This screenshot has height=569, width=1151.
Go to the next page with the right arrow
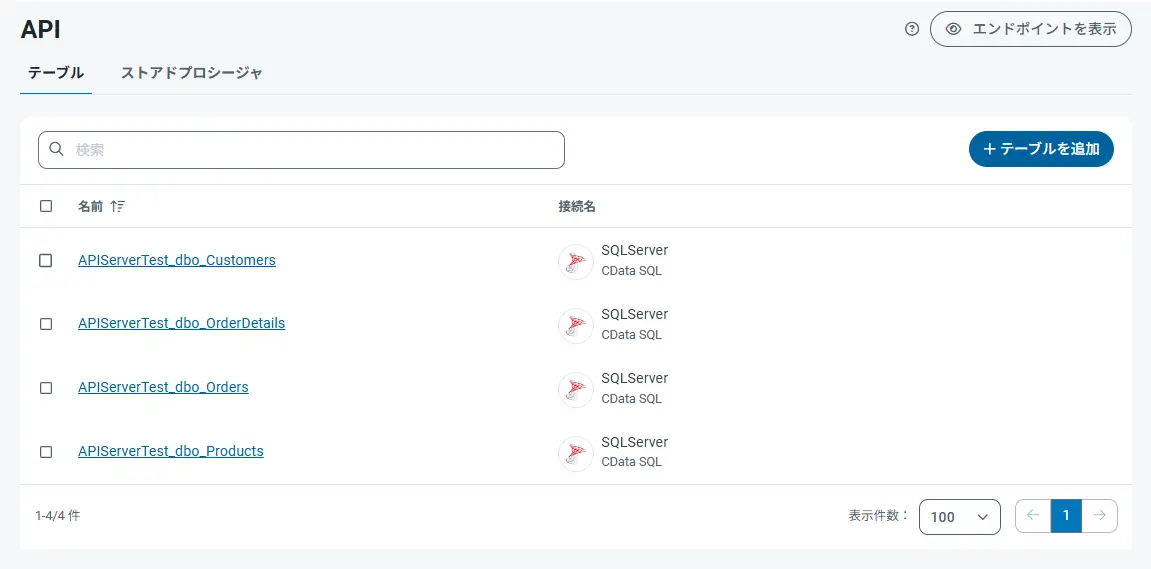pos(1100,515)
